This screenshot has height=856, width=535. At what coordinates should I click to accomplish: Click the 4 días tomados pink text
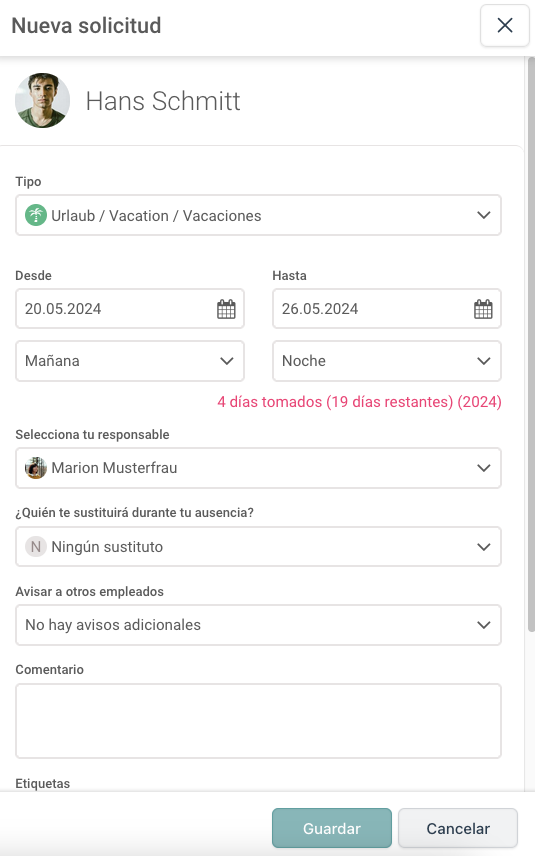(x=270, y=402)
